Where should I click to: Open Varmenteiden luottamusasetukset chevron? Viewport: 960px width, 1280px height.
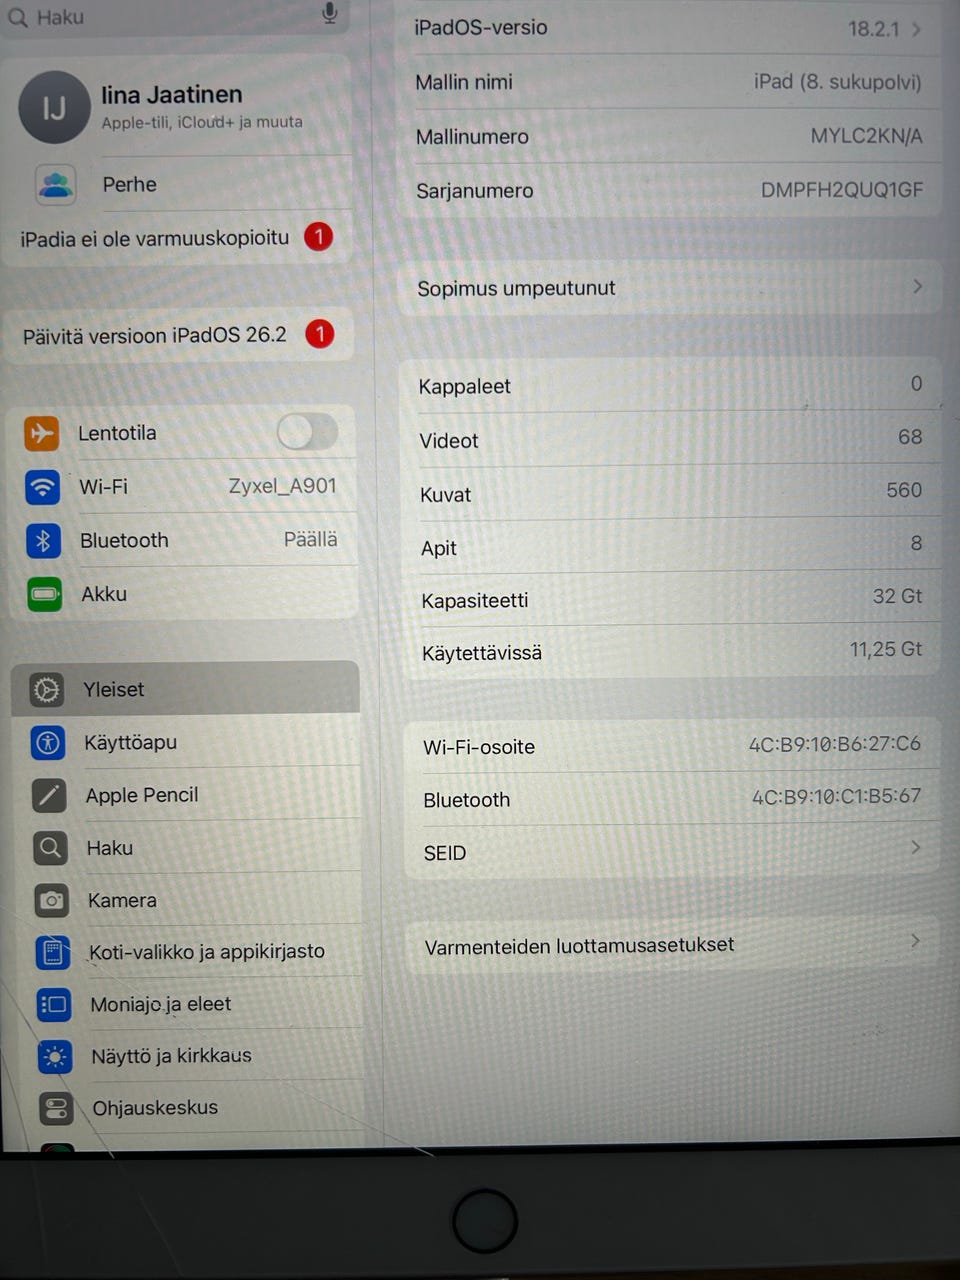[x=915, y=941]
